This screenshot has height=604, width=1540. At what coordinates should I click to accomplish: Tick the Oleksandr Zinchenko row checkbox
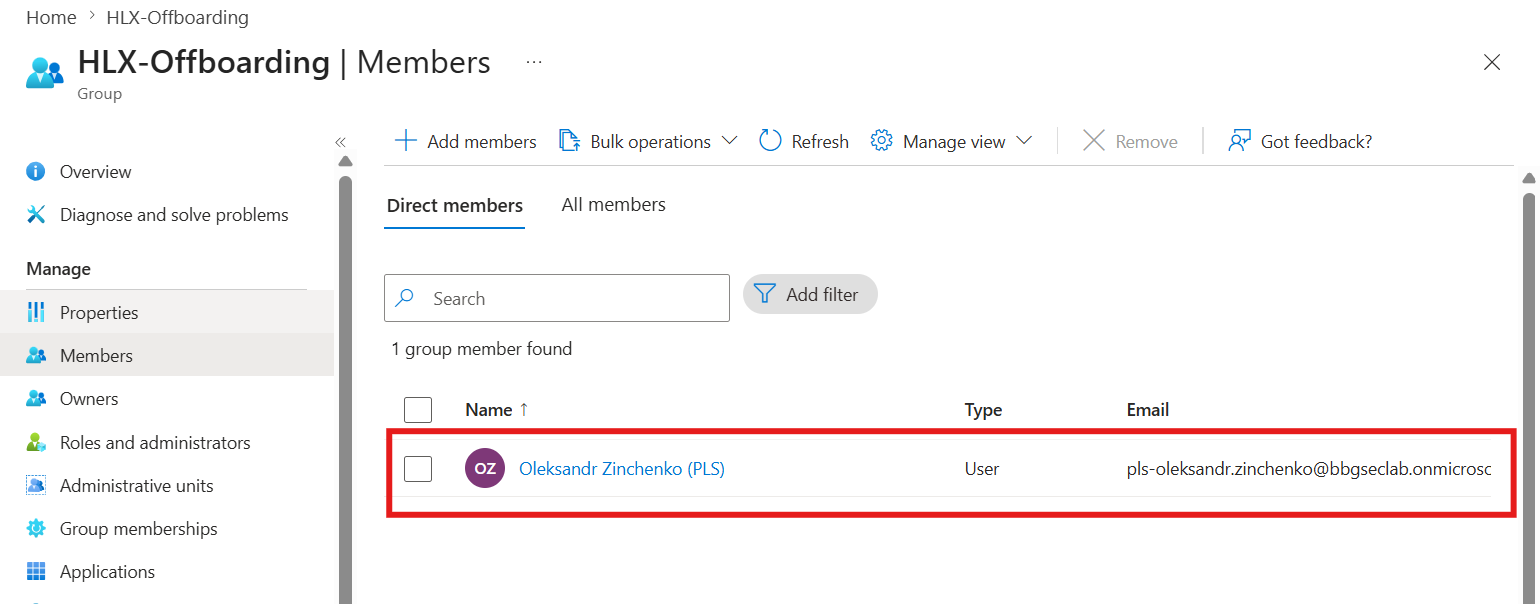coord(418,468)
